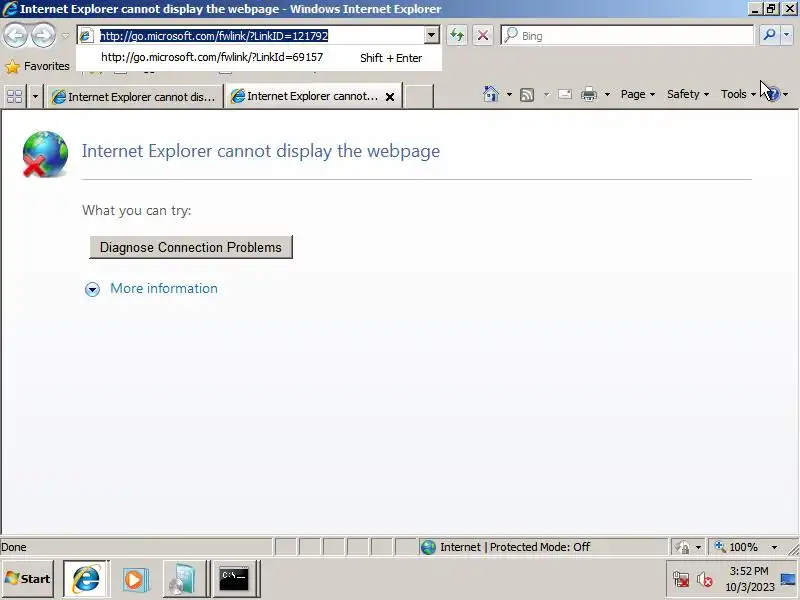Open the recent pages dropdown arrow
Screen dimensions: 800x600
(x=65, y=36)
